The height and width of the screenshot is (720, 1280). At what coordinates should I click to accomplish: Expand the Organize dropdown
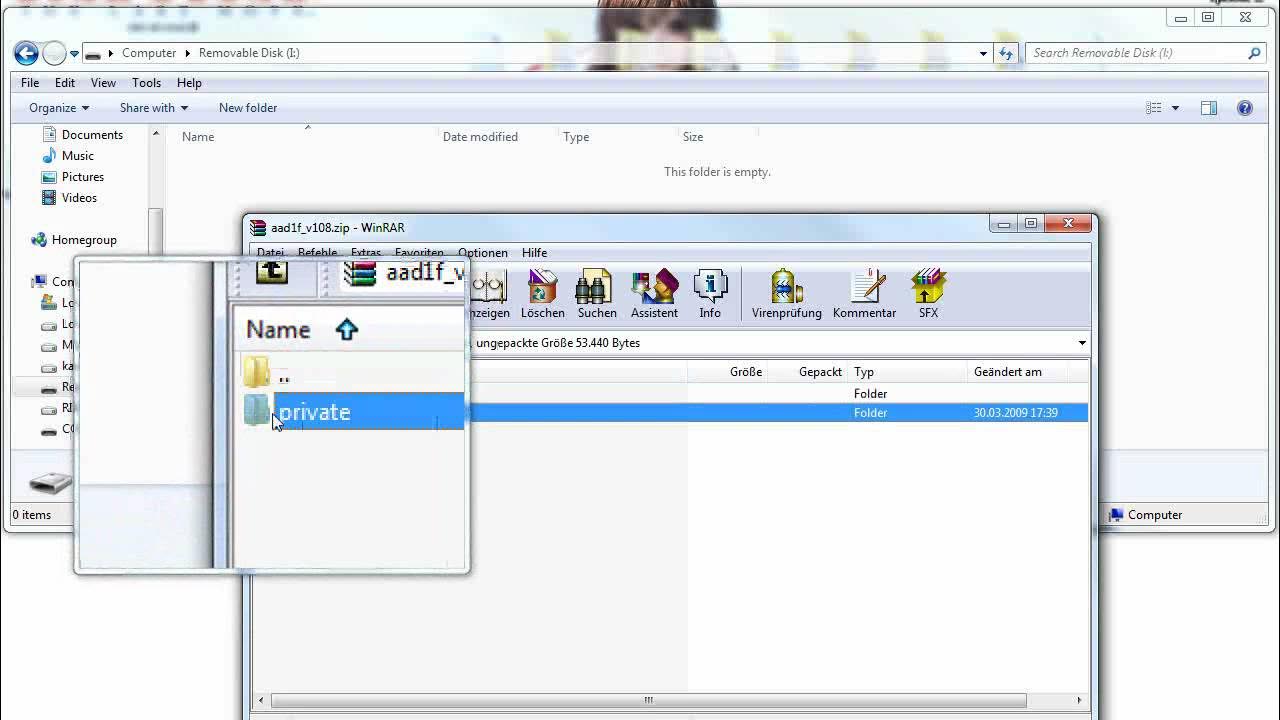[x=59, y=108]
